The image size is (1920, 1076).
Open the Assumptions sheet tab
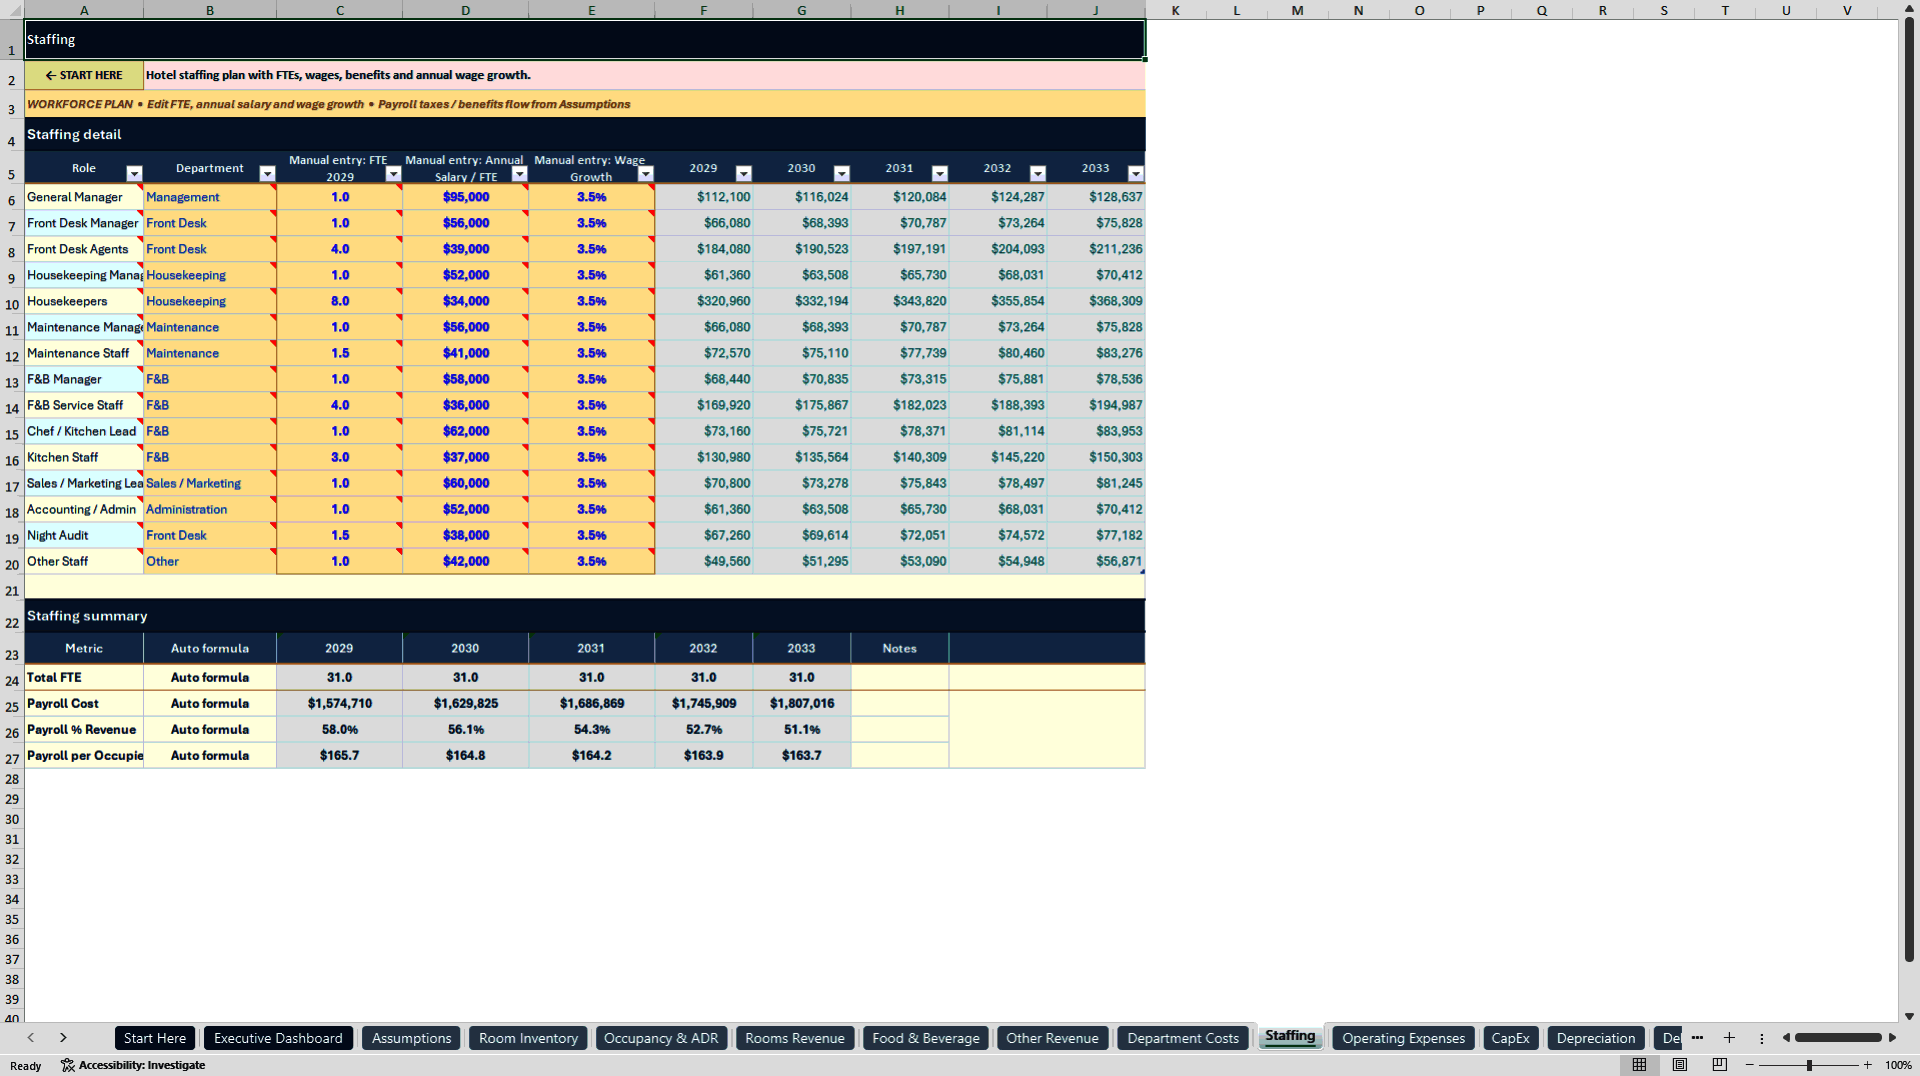click(x=411, y=1038)
